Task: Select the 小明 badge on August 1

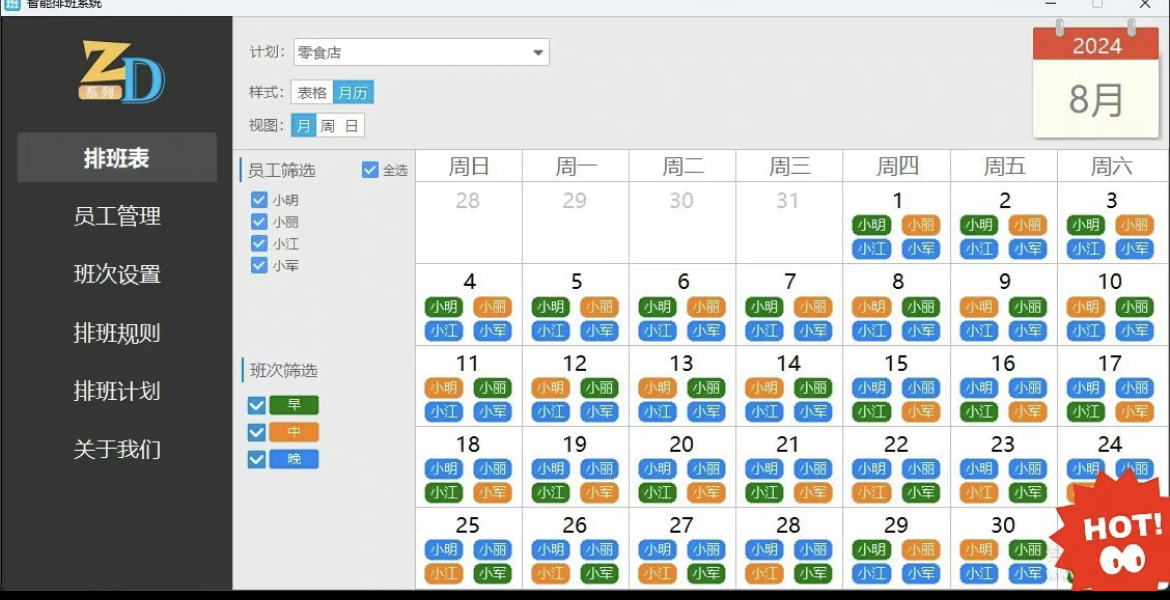Action: [872, 224]
